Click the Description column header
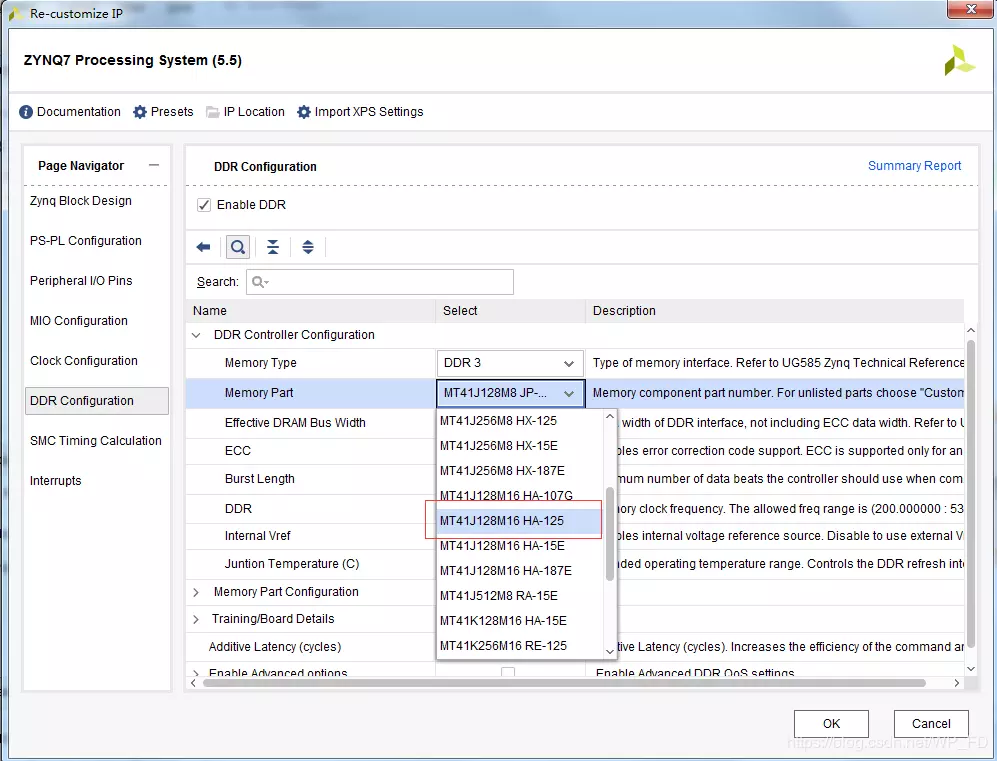The width and height of the screenshot is (997, 761). (x=774, y=311)
